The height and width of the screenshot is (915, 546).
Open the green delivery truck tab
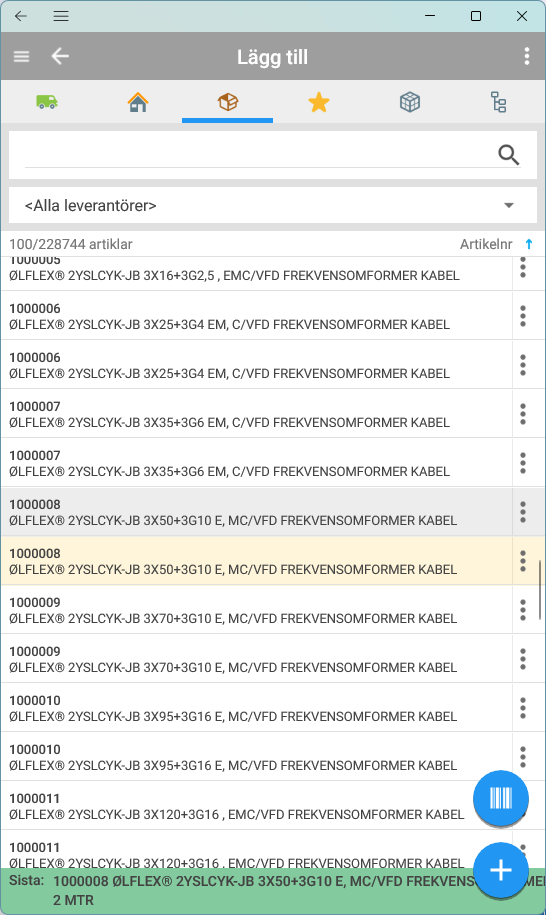tap(47, 102)
